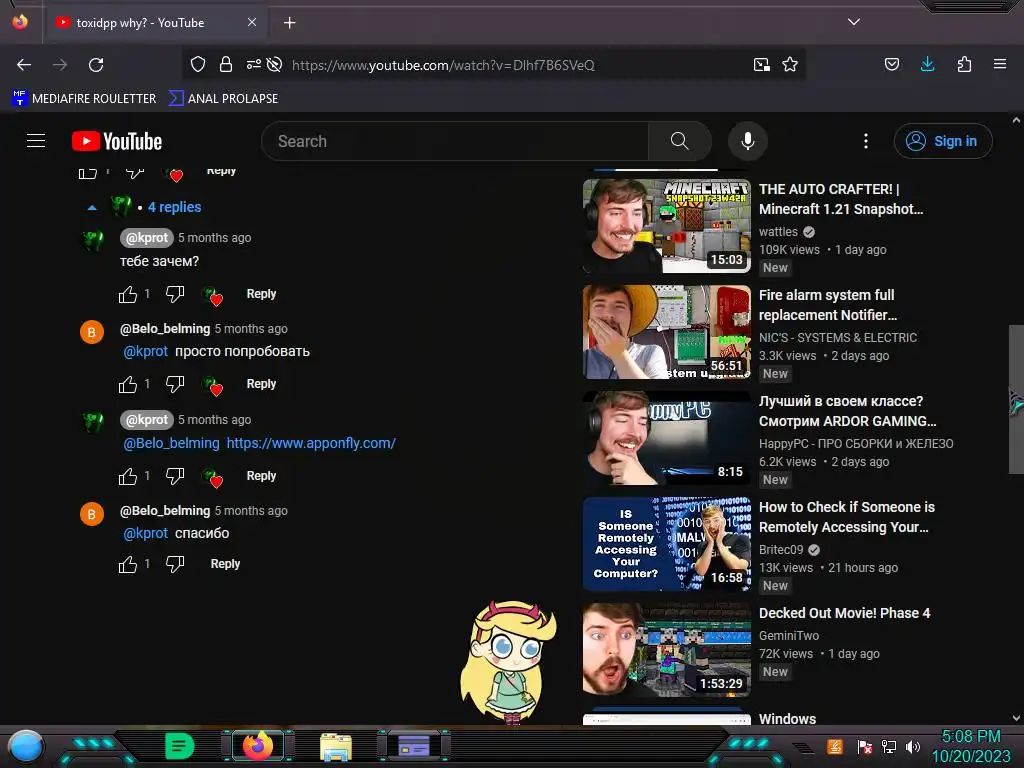Image resolution: width=1024 pixels, height=768 pixels.
Task: Search with your voice microphone button
Action: click(x=748, y=141)
